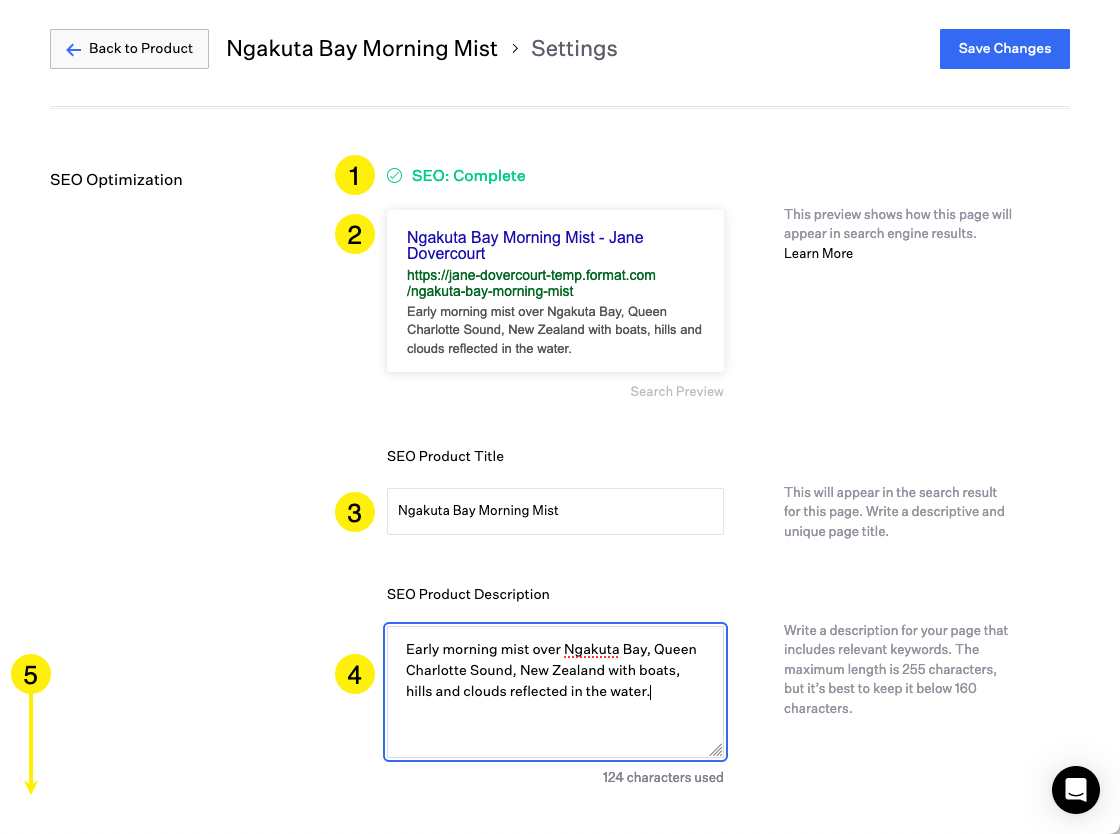
Task: Click the Ngakuta Bay Morning Mist breadcrumb title
Action: pos(361,49)
